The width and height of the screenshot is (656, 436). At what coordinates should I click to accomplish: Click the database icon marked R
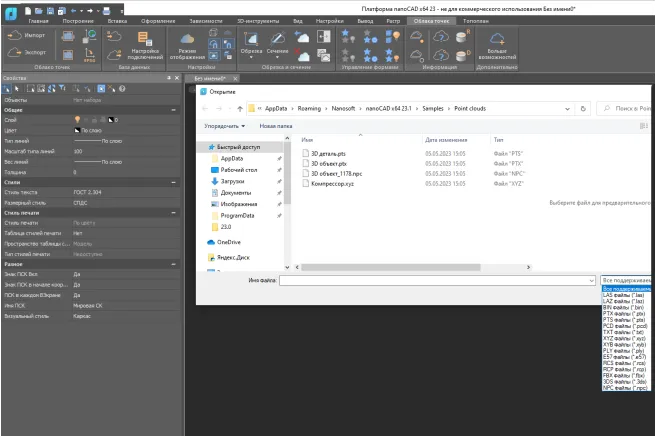coord(462,36)
